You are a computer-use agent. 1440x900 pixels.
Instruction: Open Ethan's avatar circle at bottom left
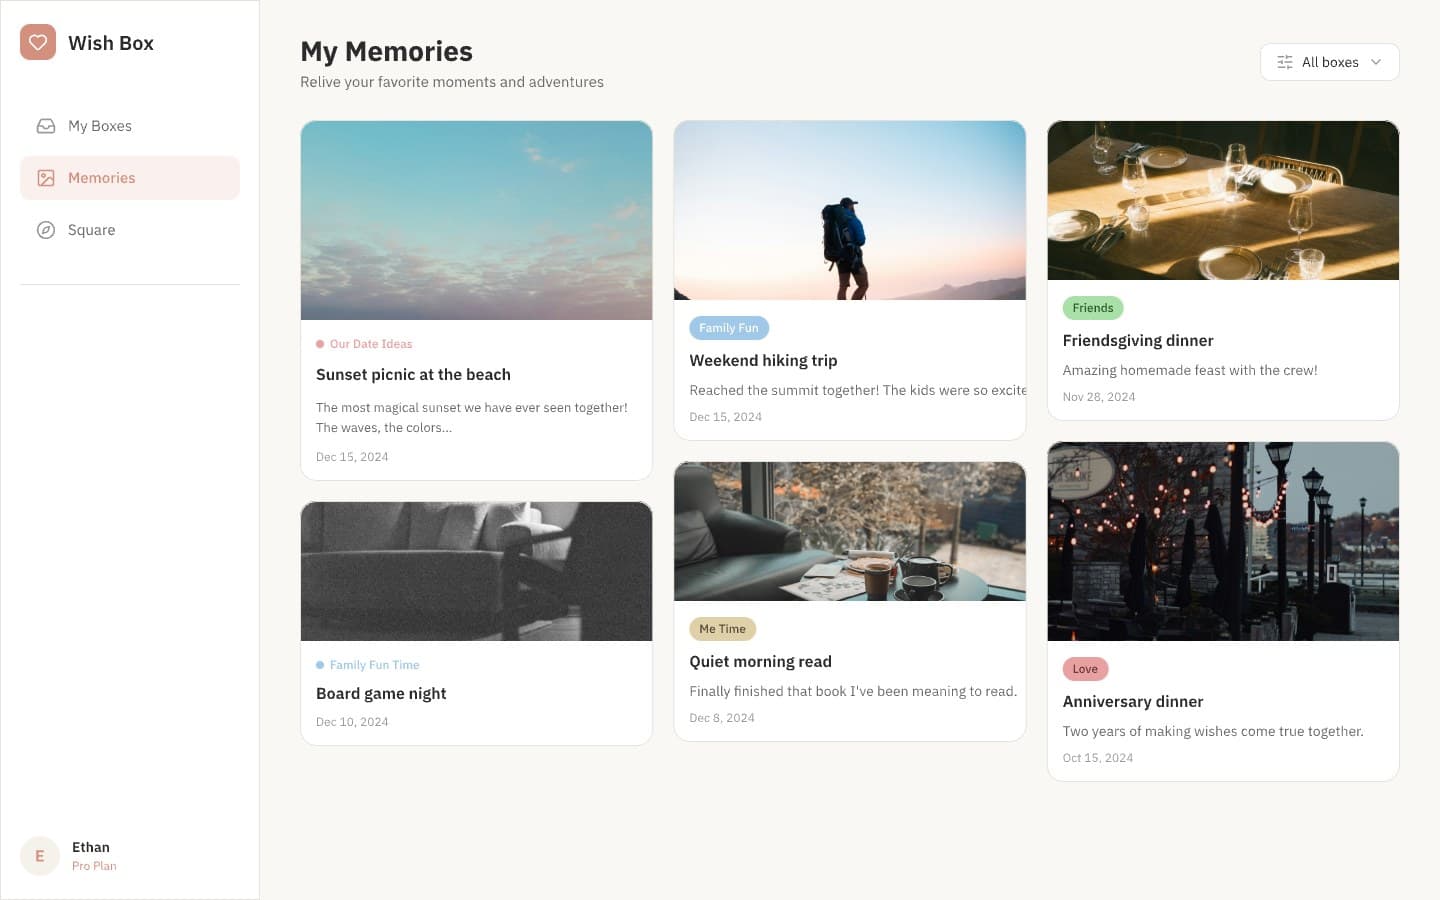pyautogui.click(x=39, y=855)
